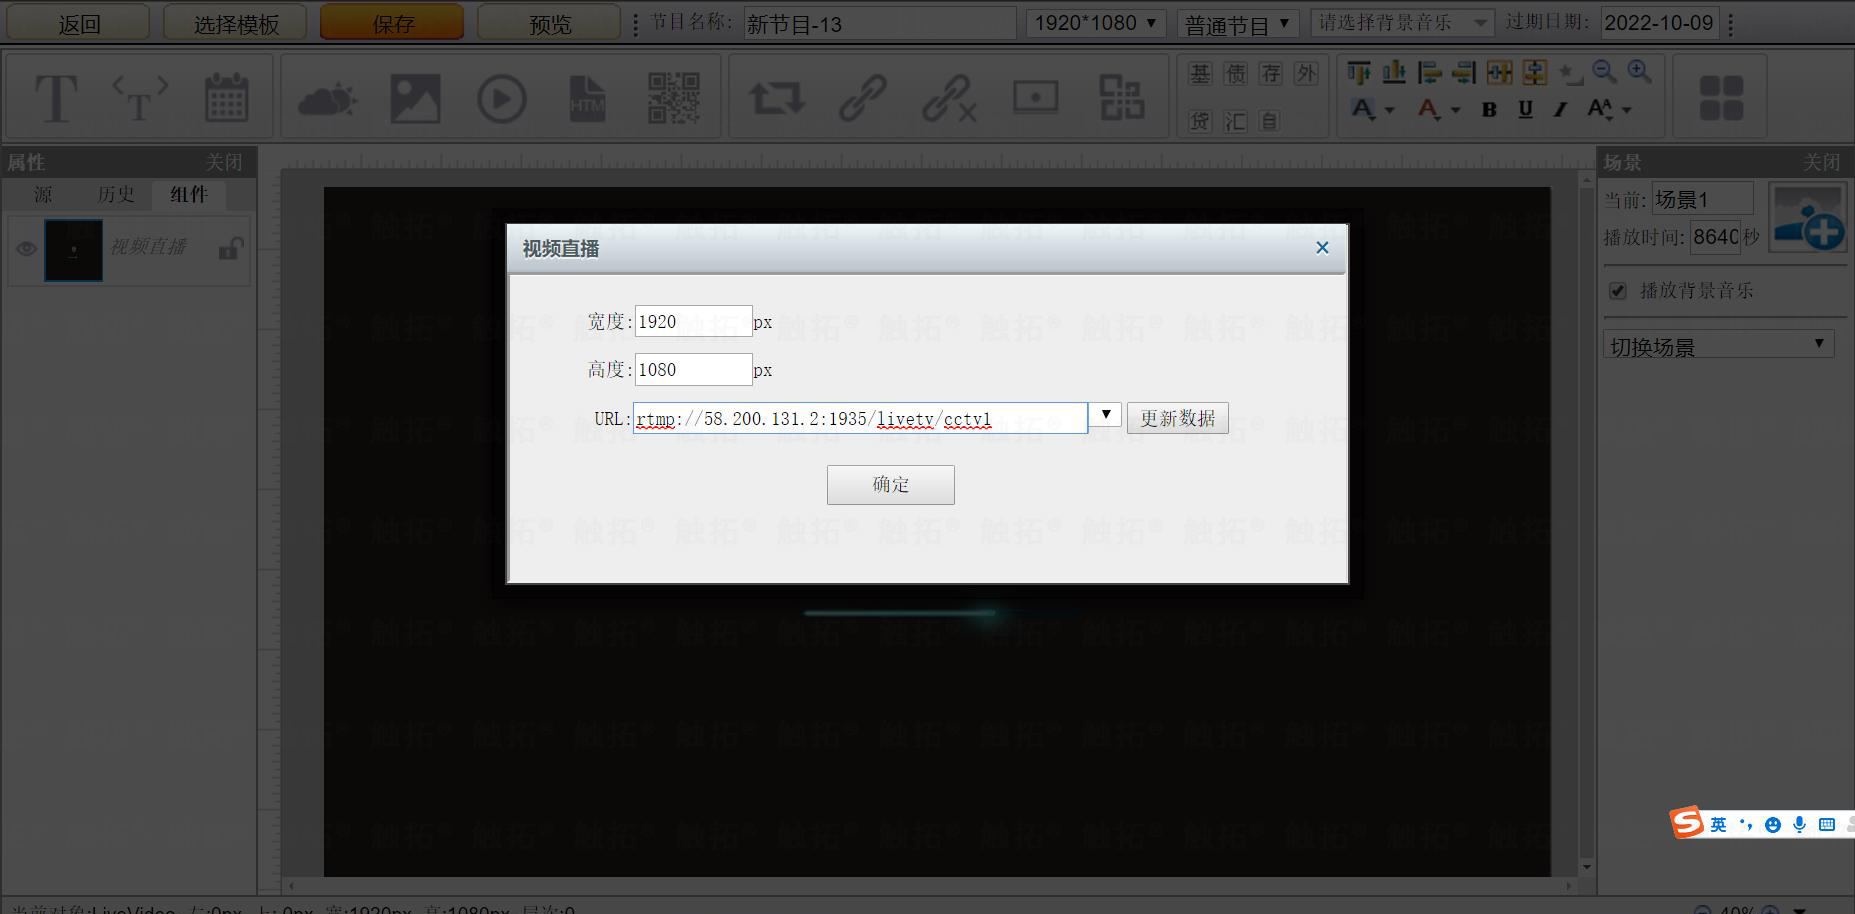Screen dimensions: 1855x914
Task: Add a new scene thumbnail
Action: pos(1807,217)
